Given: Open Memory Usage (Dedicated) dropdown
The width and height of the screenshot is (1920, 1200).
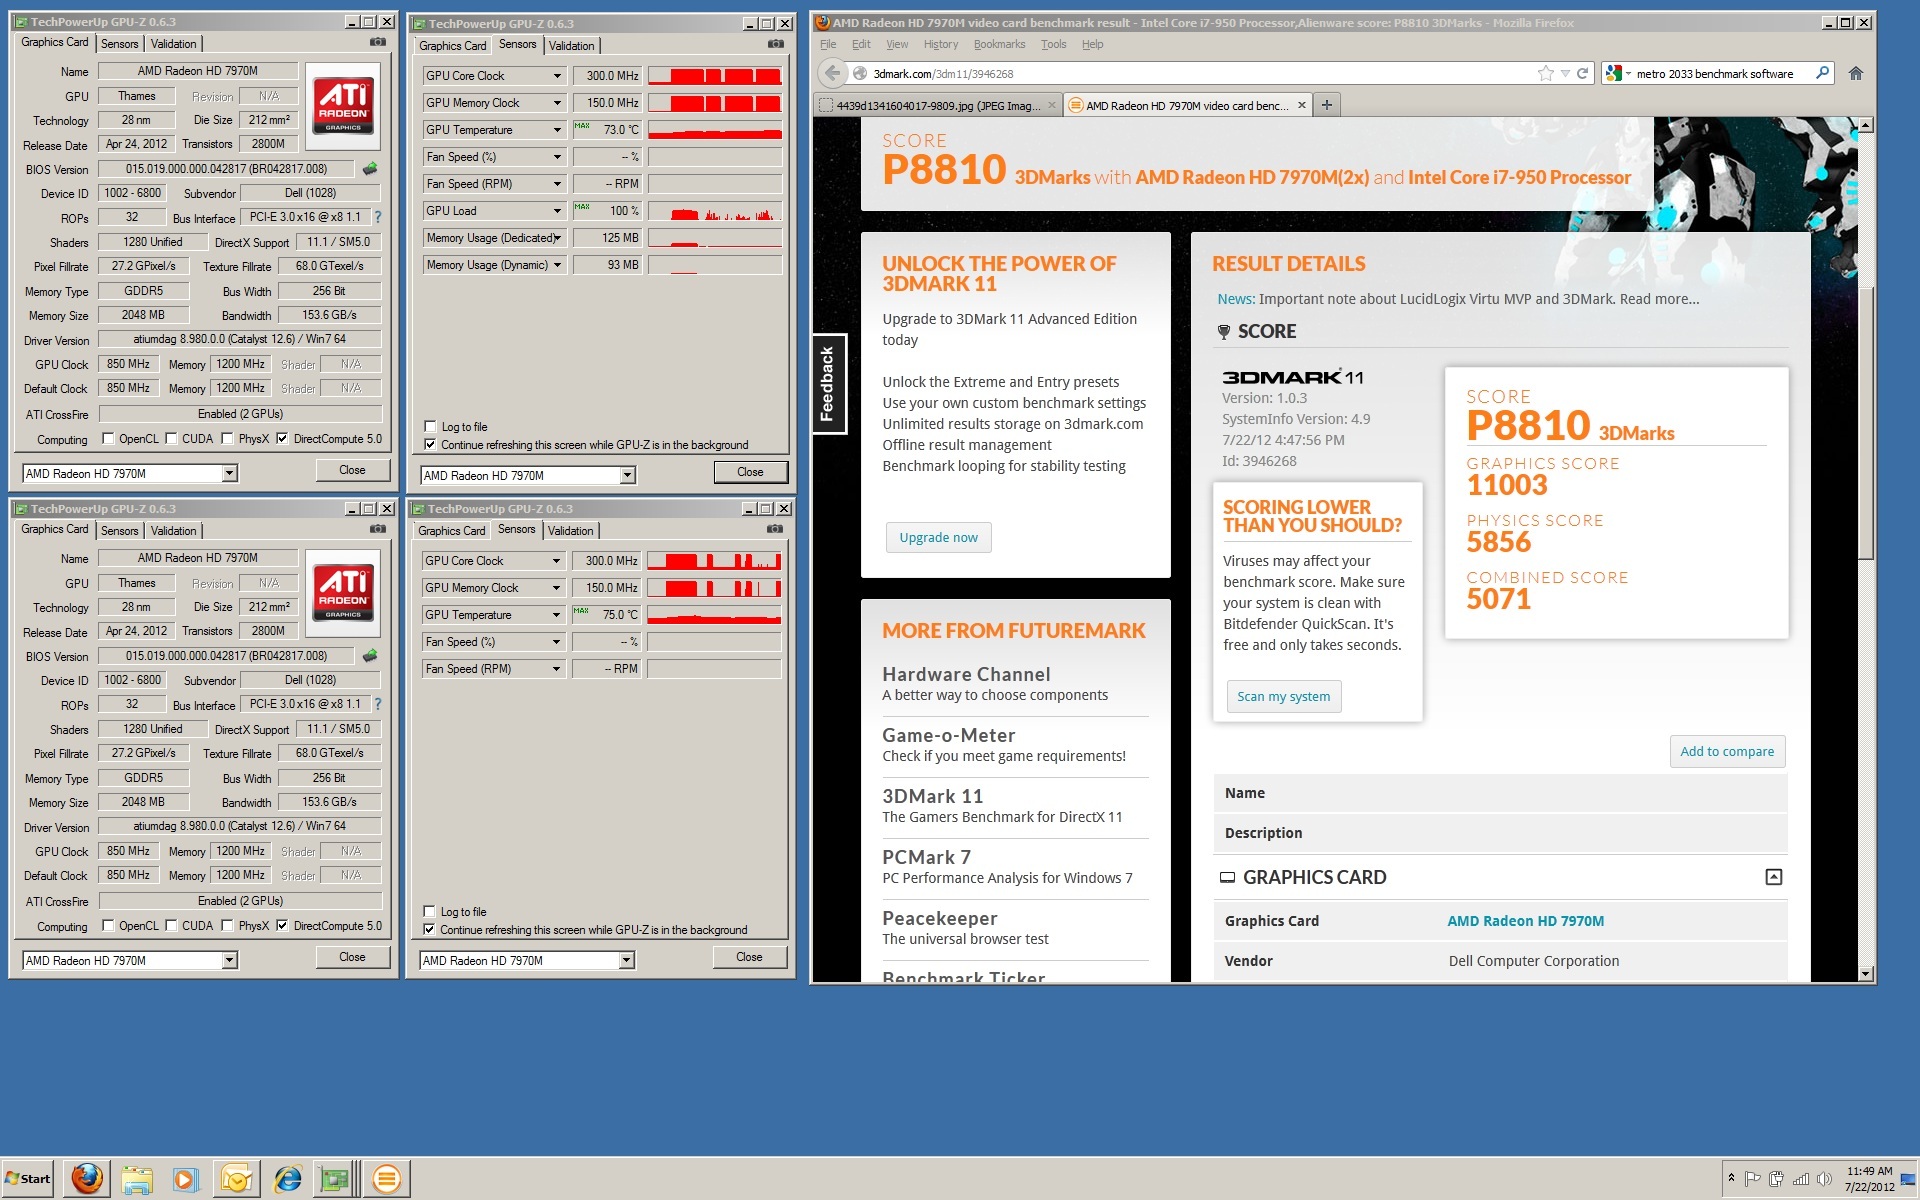Looking at the screenshot, I should 558,238.
